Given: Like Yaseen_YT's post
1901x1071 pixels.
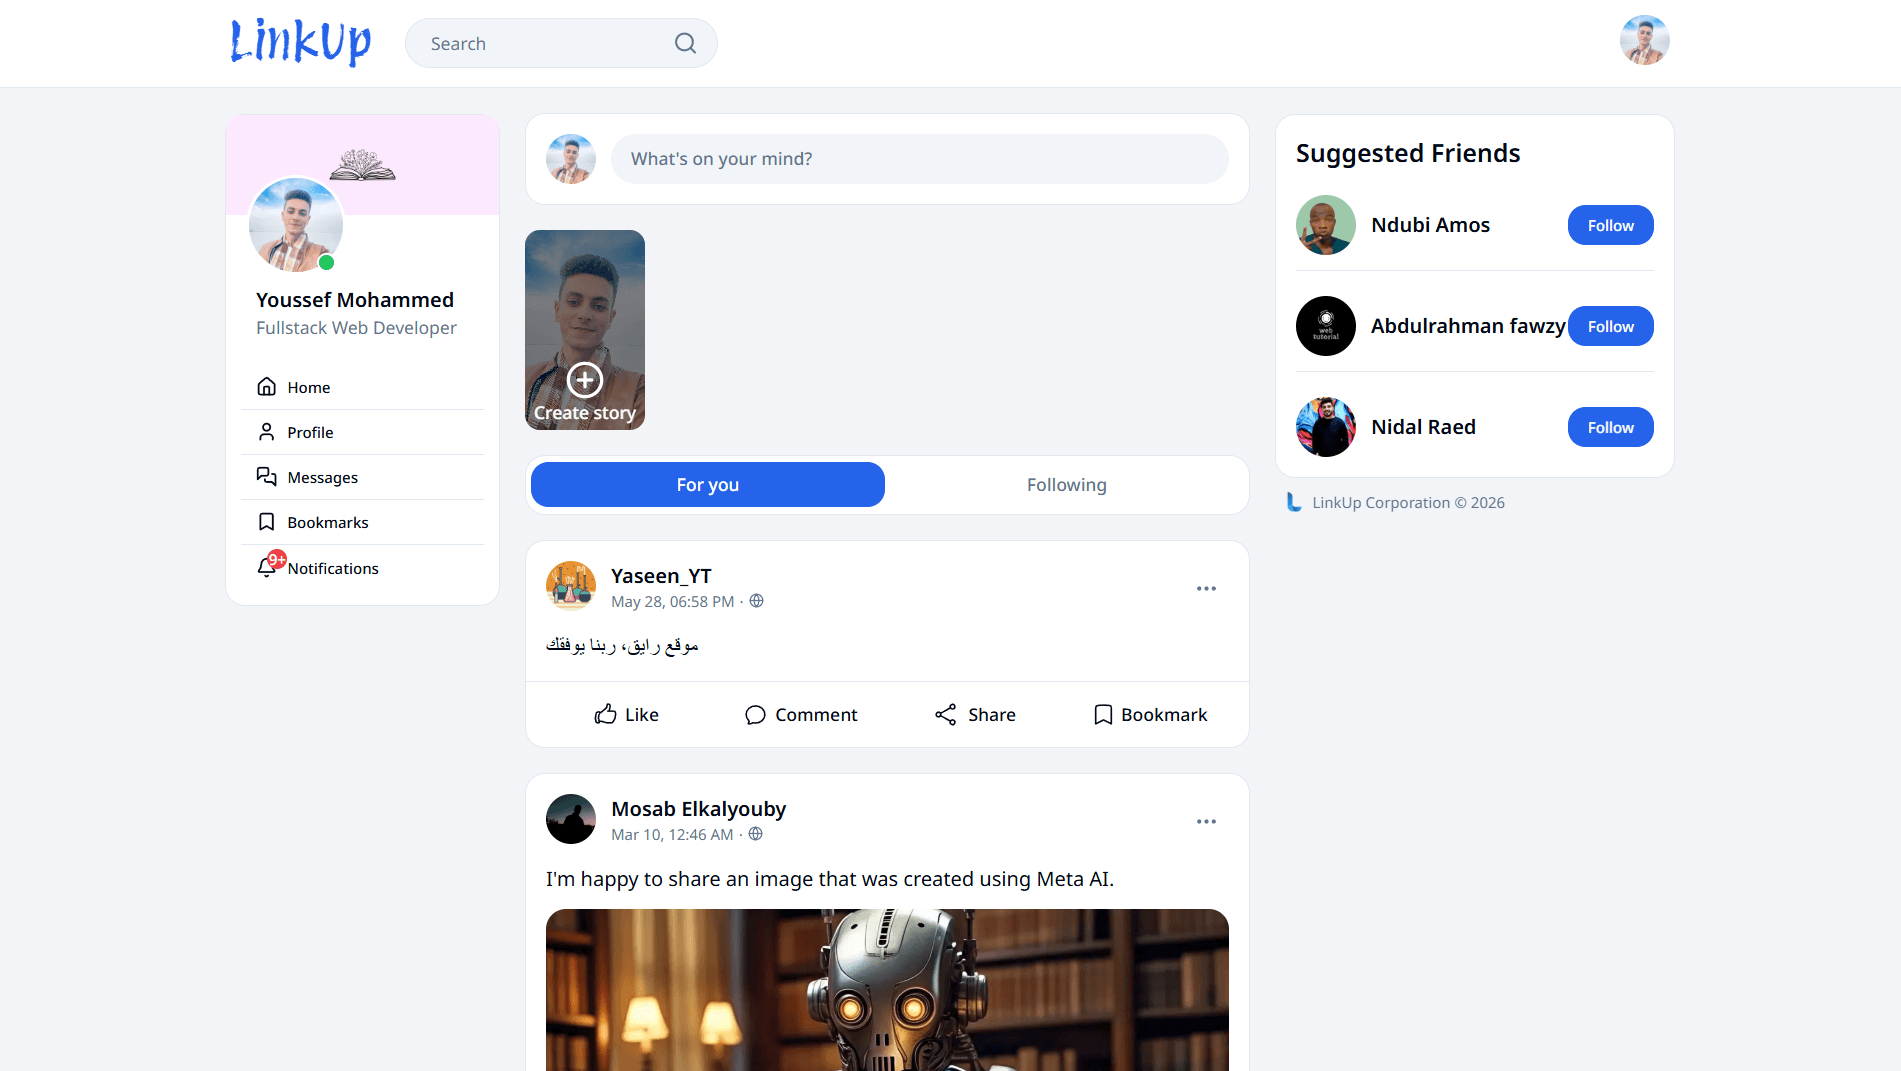Looking at the screenshot, I should click(x=626, y=714).
